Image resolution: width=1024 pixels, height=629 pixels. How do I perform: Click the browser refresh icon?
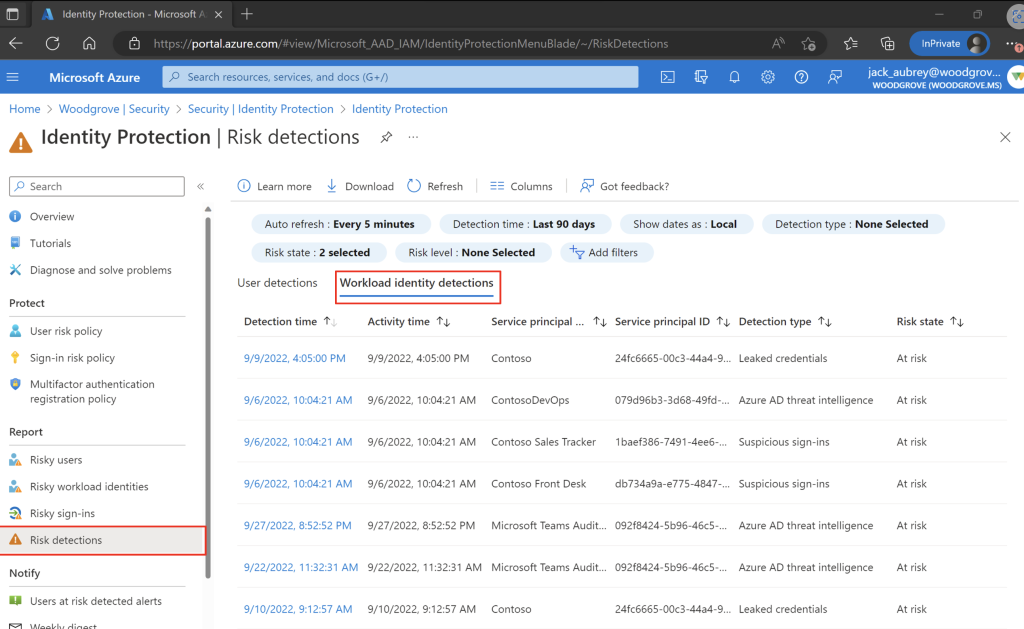pyautogui.click(x=53, y=44)
